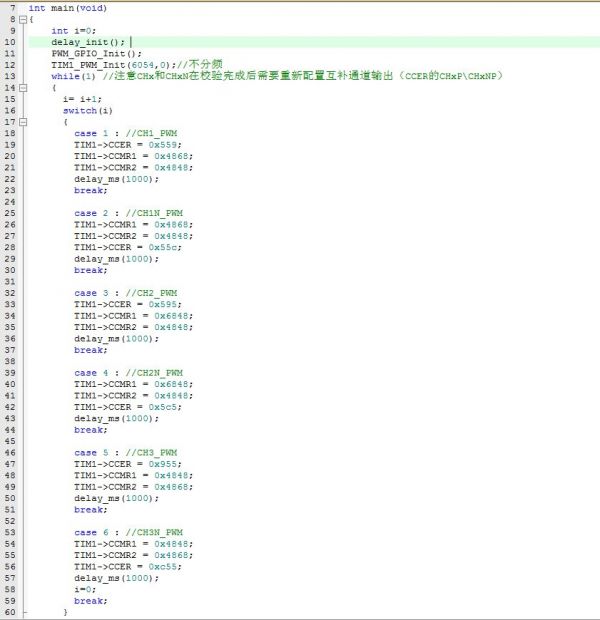Image resolution: width=600 pixels, height=620 pixels.
Task: Click hex value 0x955 on line 47
Action: point(164,464)
